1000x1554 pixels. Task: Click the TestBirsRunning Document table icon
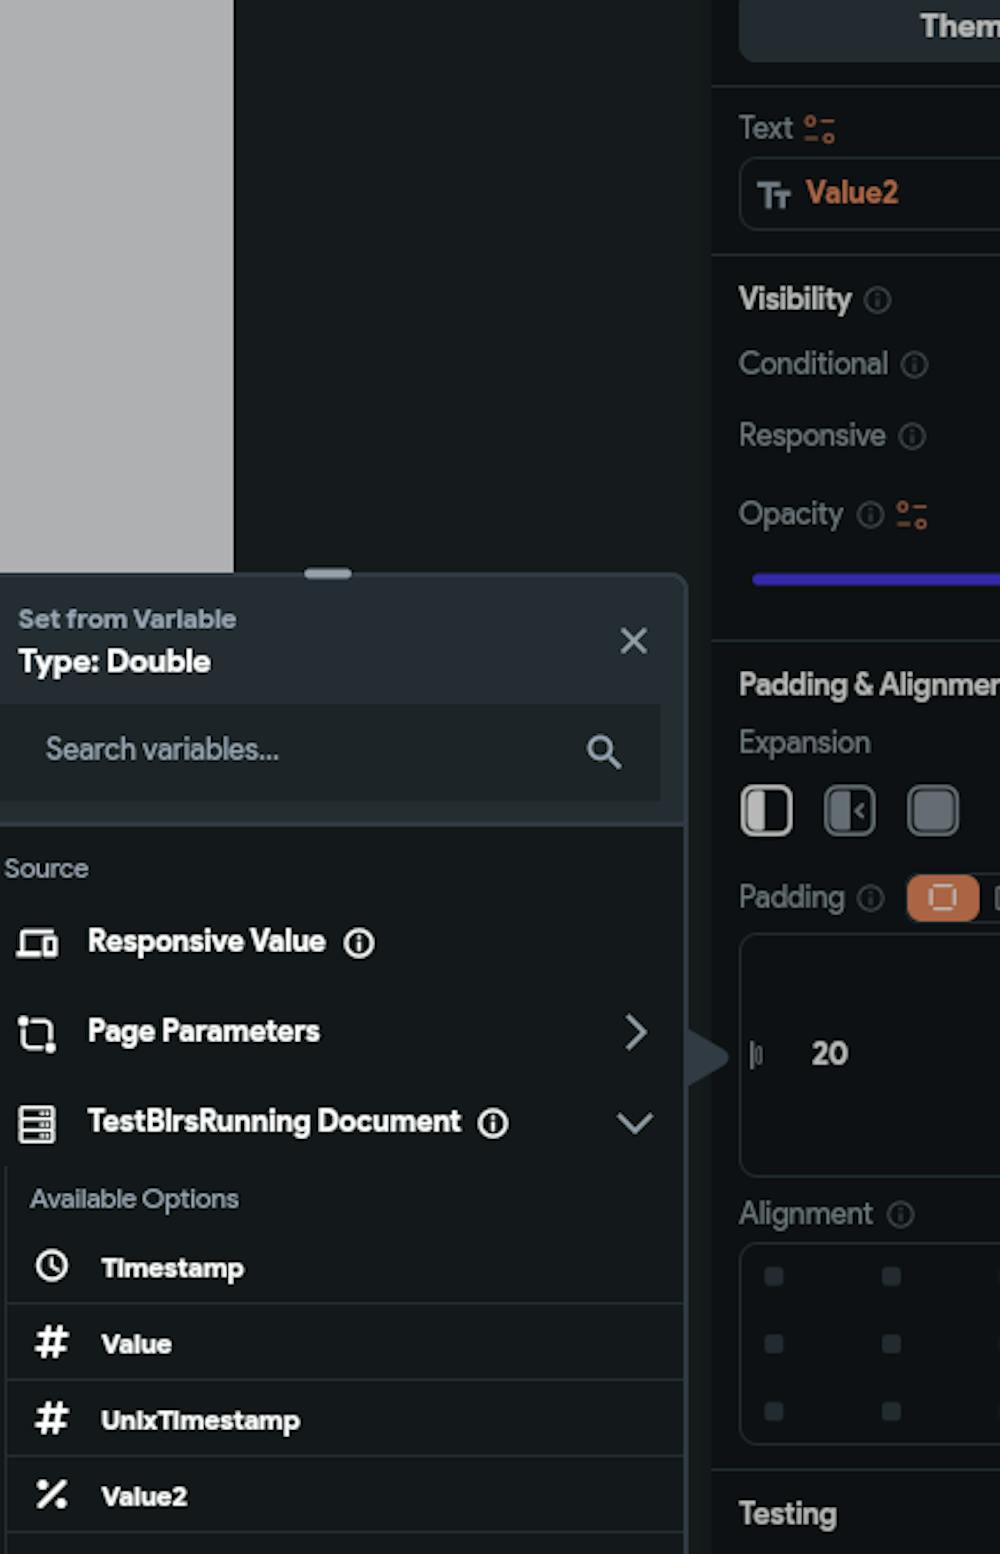(x=37, y=1122)
